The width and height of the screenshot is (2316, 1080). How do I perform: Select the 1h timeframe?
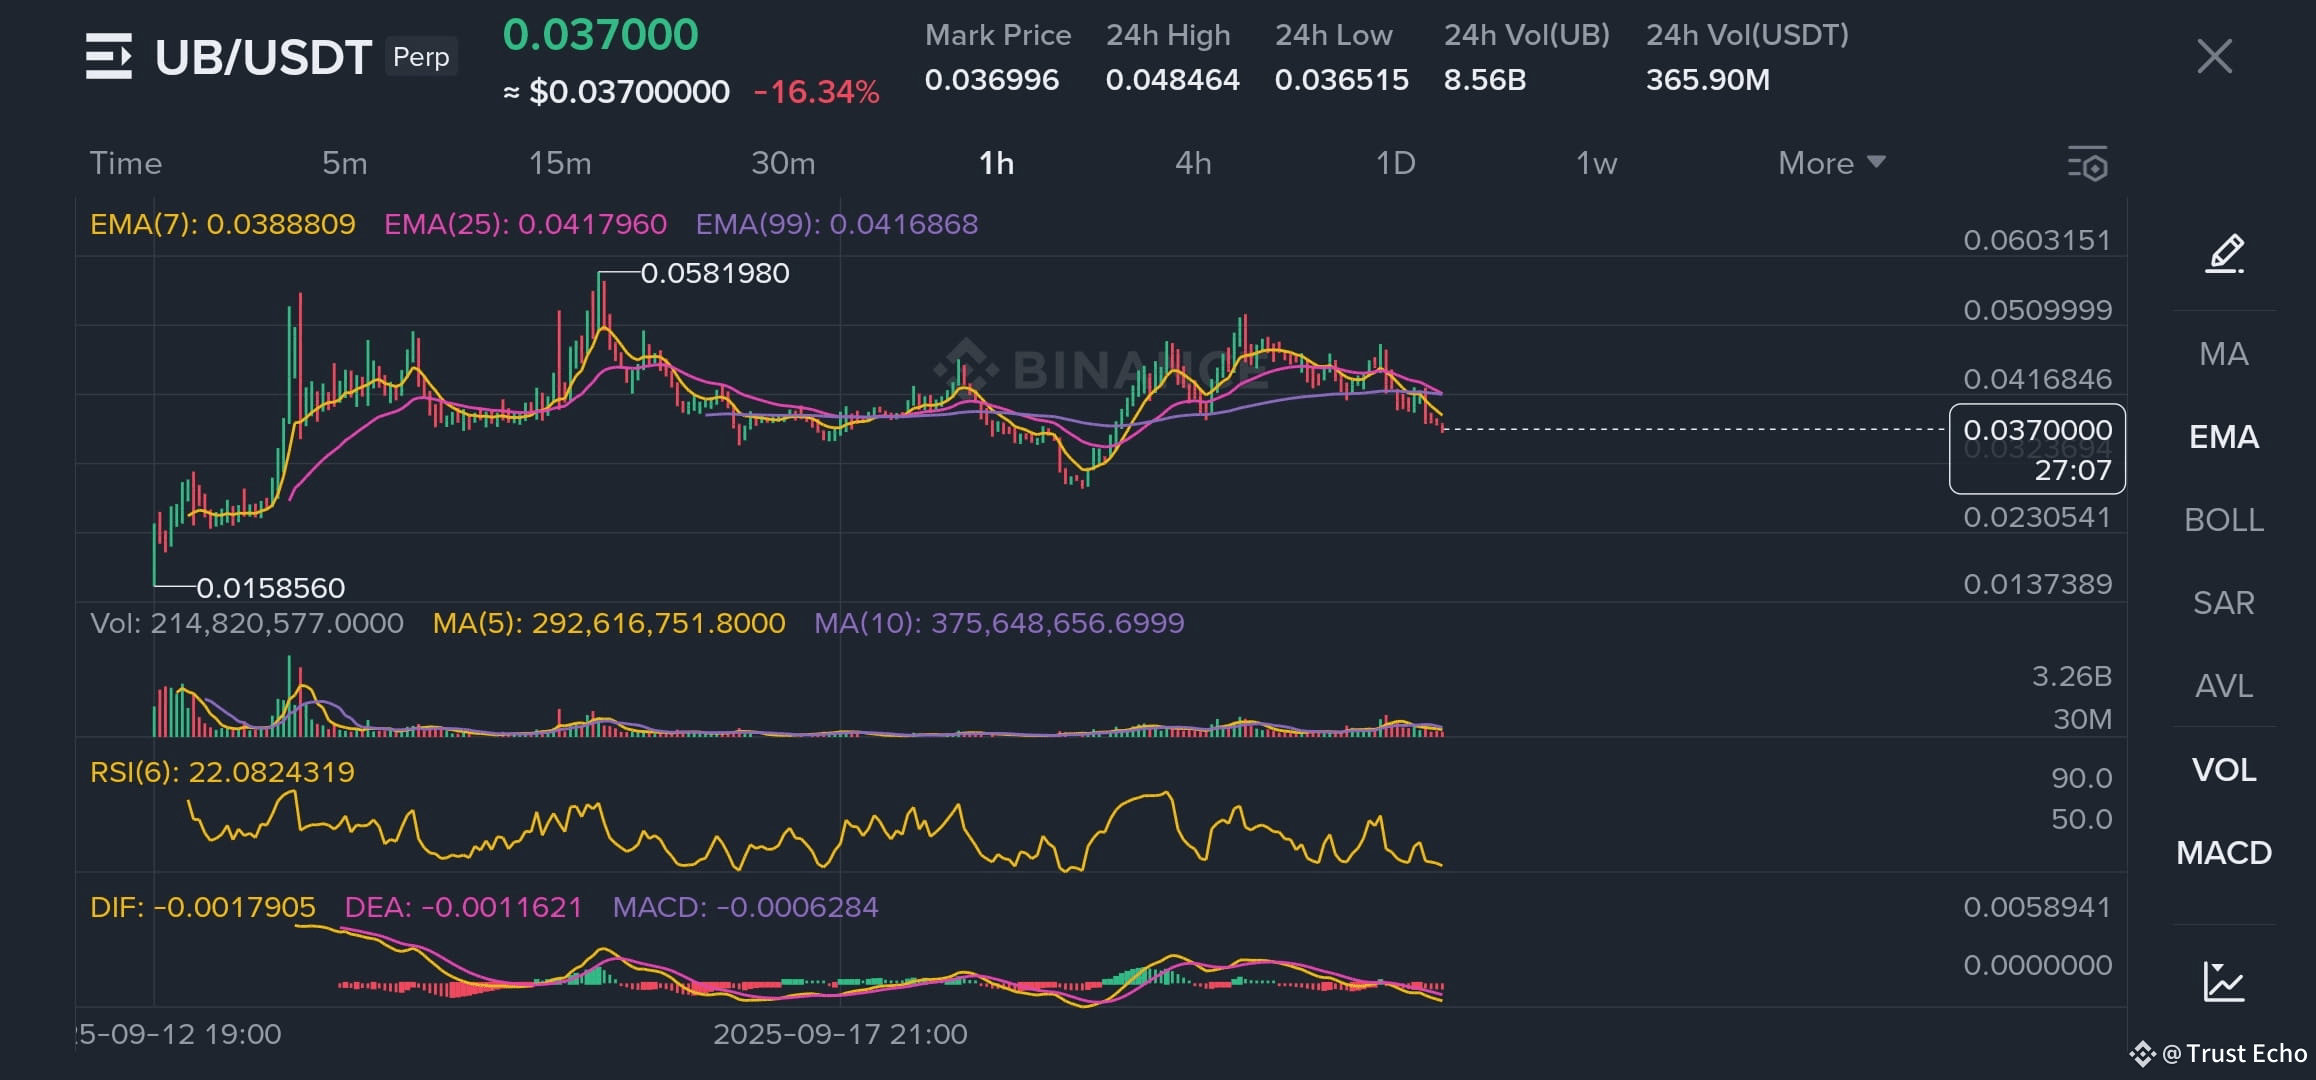pos(996,163)
